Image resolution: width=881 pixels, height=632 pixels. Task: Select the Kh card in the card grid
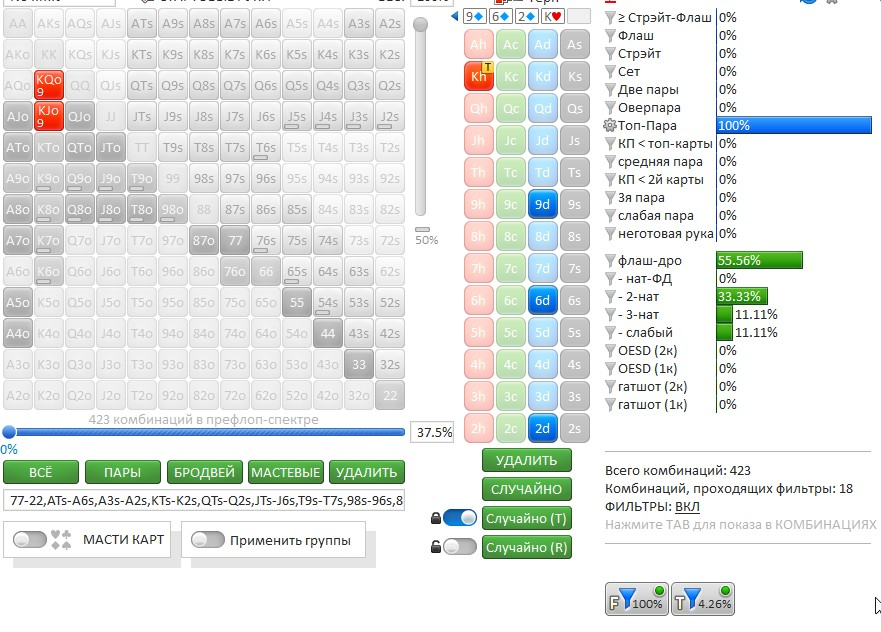(x=479, y=76)
